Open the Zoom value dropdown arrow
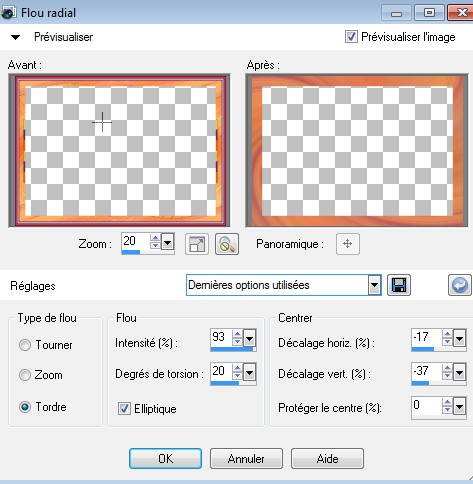 pyautogui.click(x=167, y=242)
